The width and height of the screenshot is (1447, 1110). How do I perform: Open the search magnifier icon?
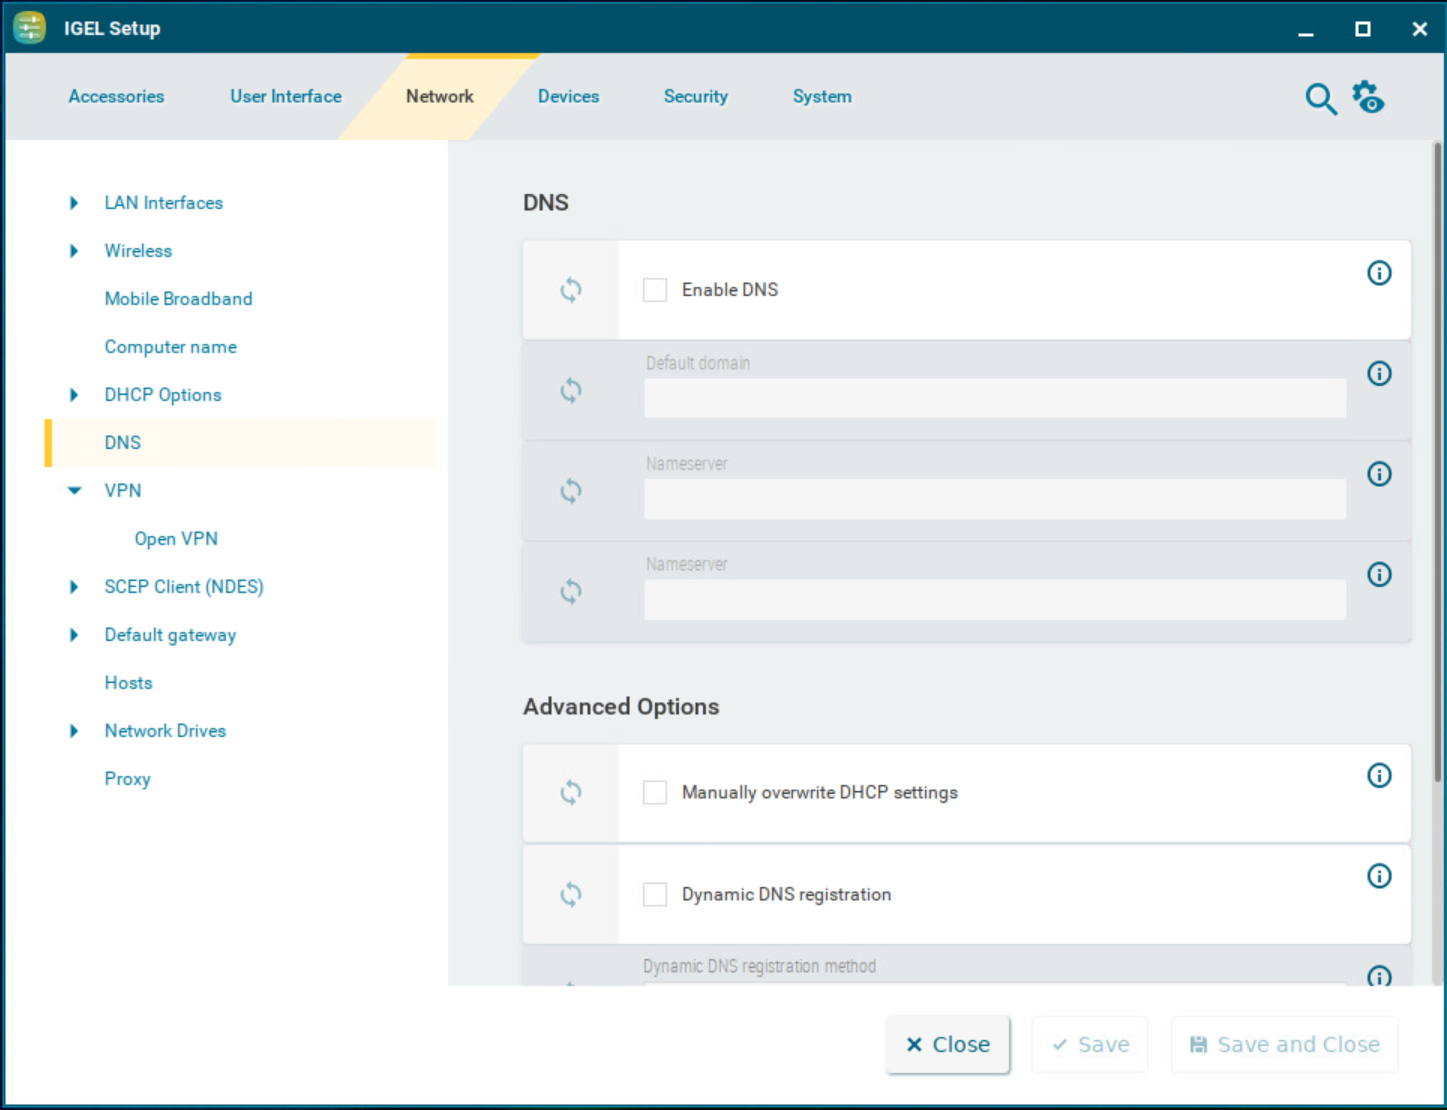(x=1320, y=99)
